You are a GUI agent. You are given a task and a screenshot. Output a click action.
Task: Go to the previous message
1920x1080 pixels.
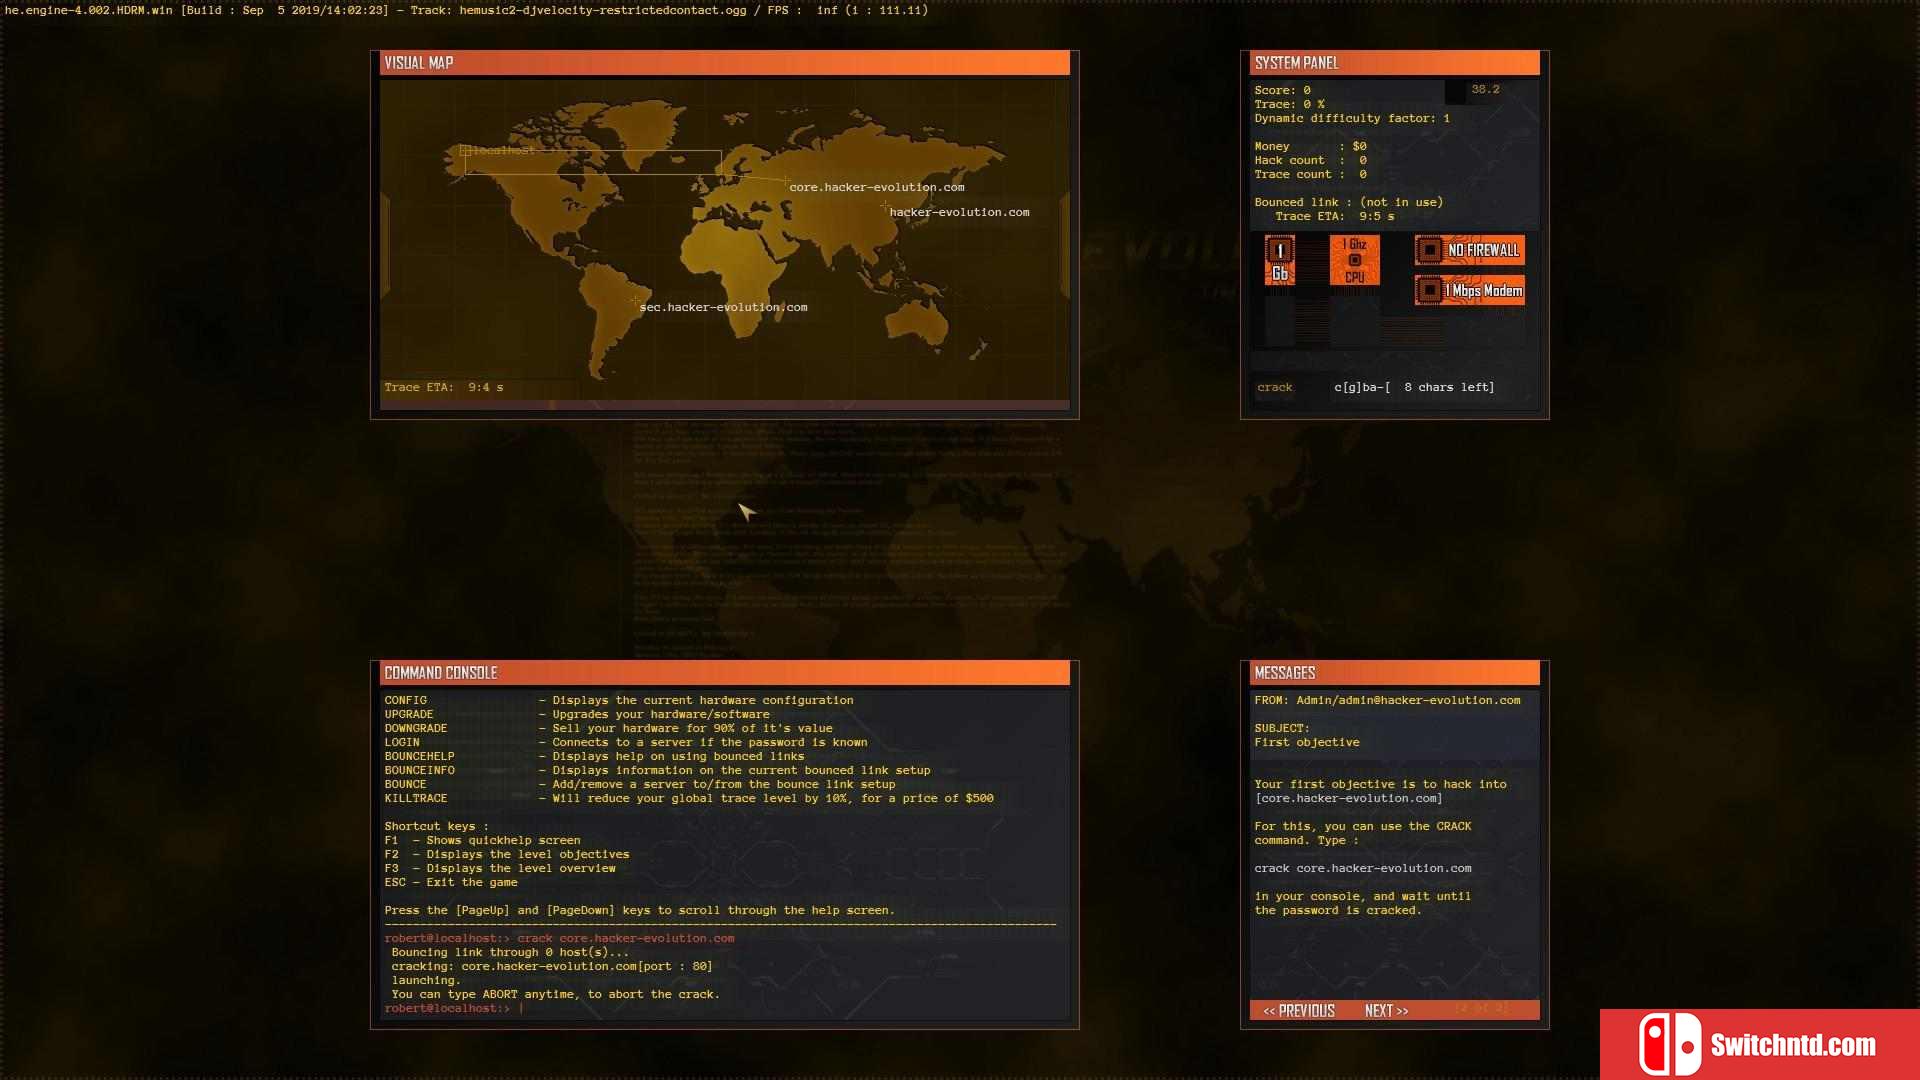[1298, 1011]
